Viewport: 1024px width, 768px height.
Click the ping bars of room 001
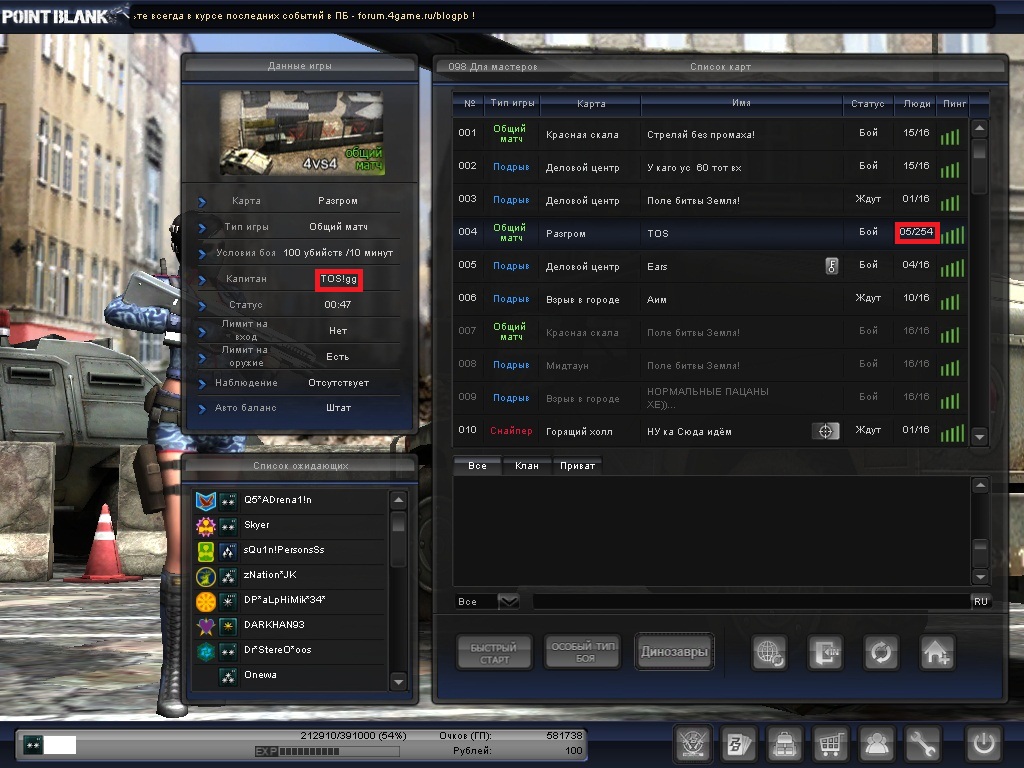click(x=950, y=136)
